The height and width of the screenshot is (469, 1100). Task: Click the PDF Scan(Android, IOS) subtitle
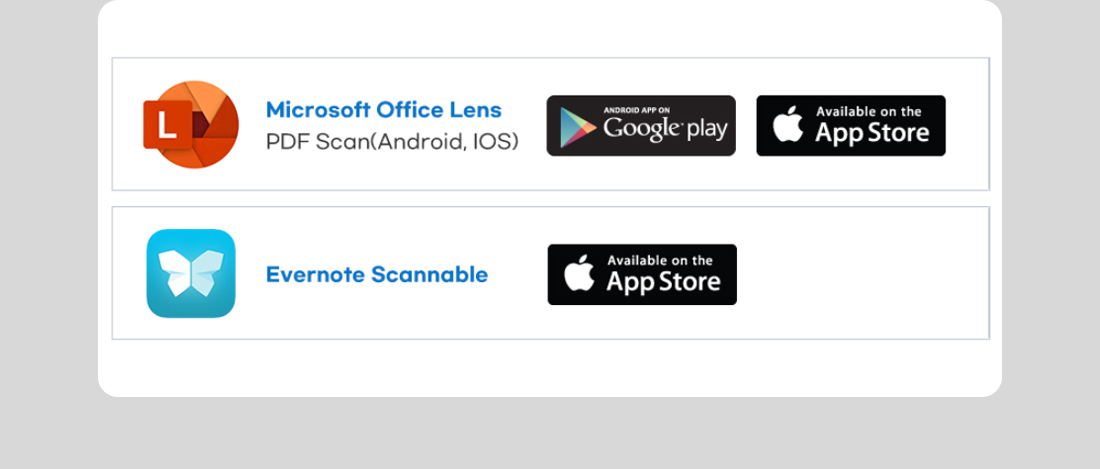(392, 142)
